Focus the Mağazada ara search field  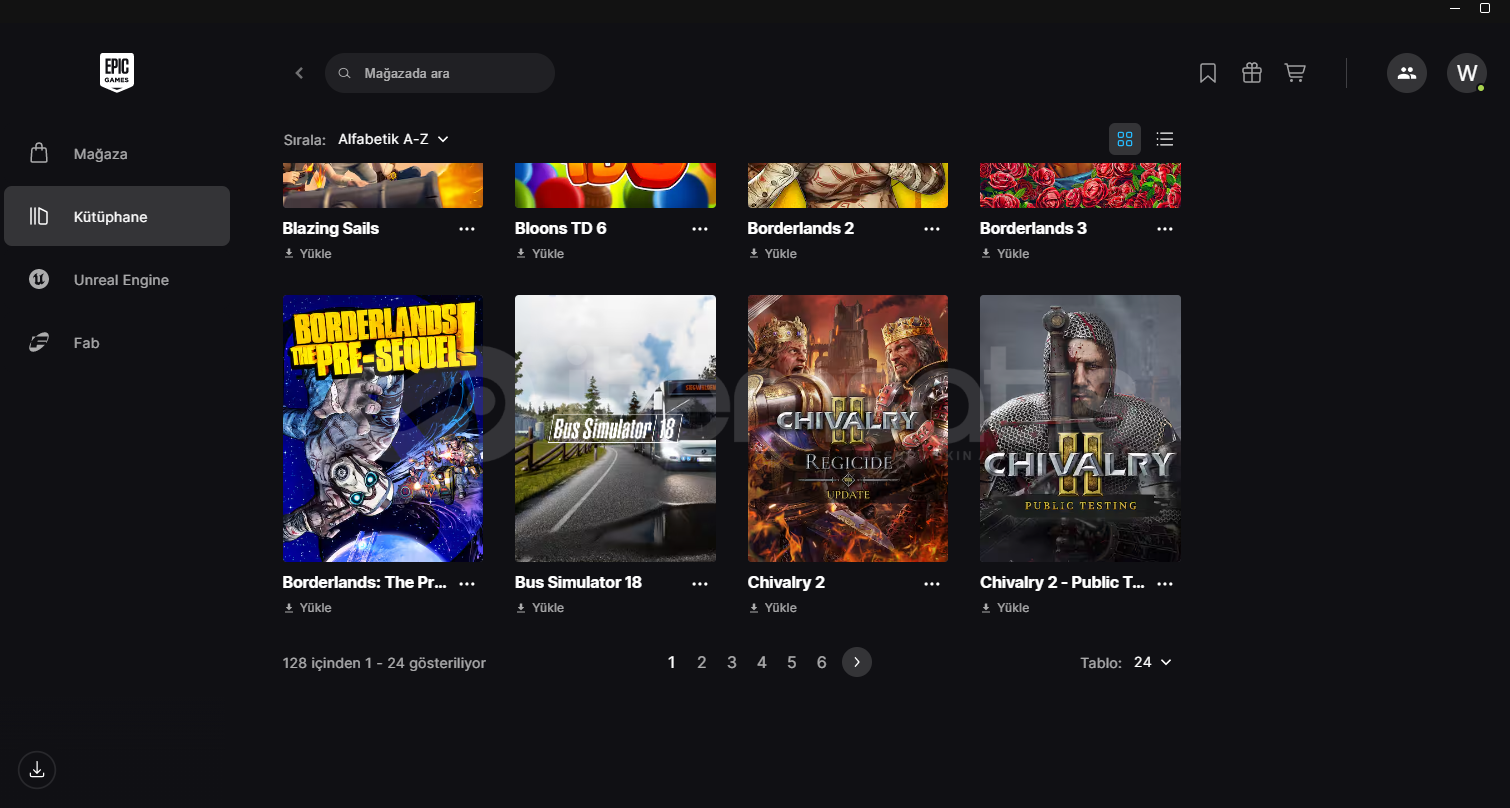440,73
